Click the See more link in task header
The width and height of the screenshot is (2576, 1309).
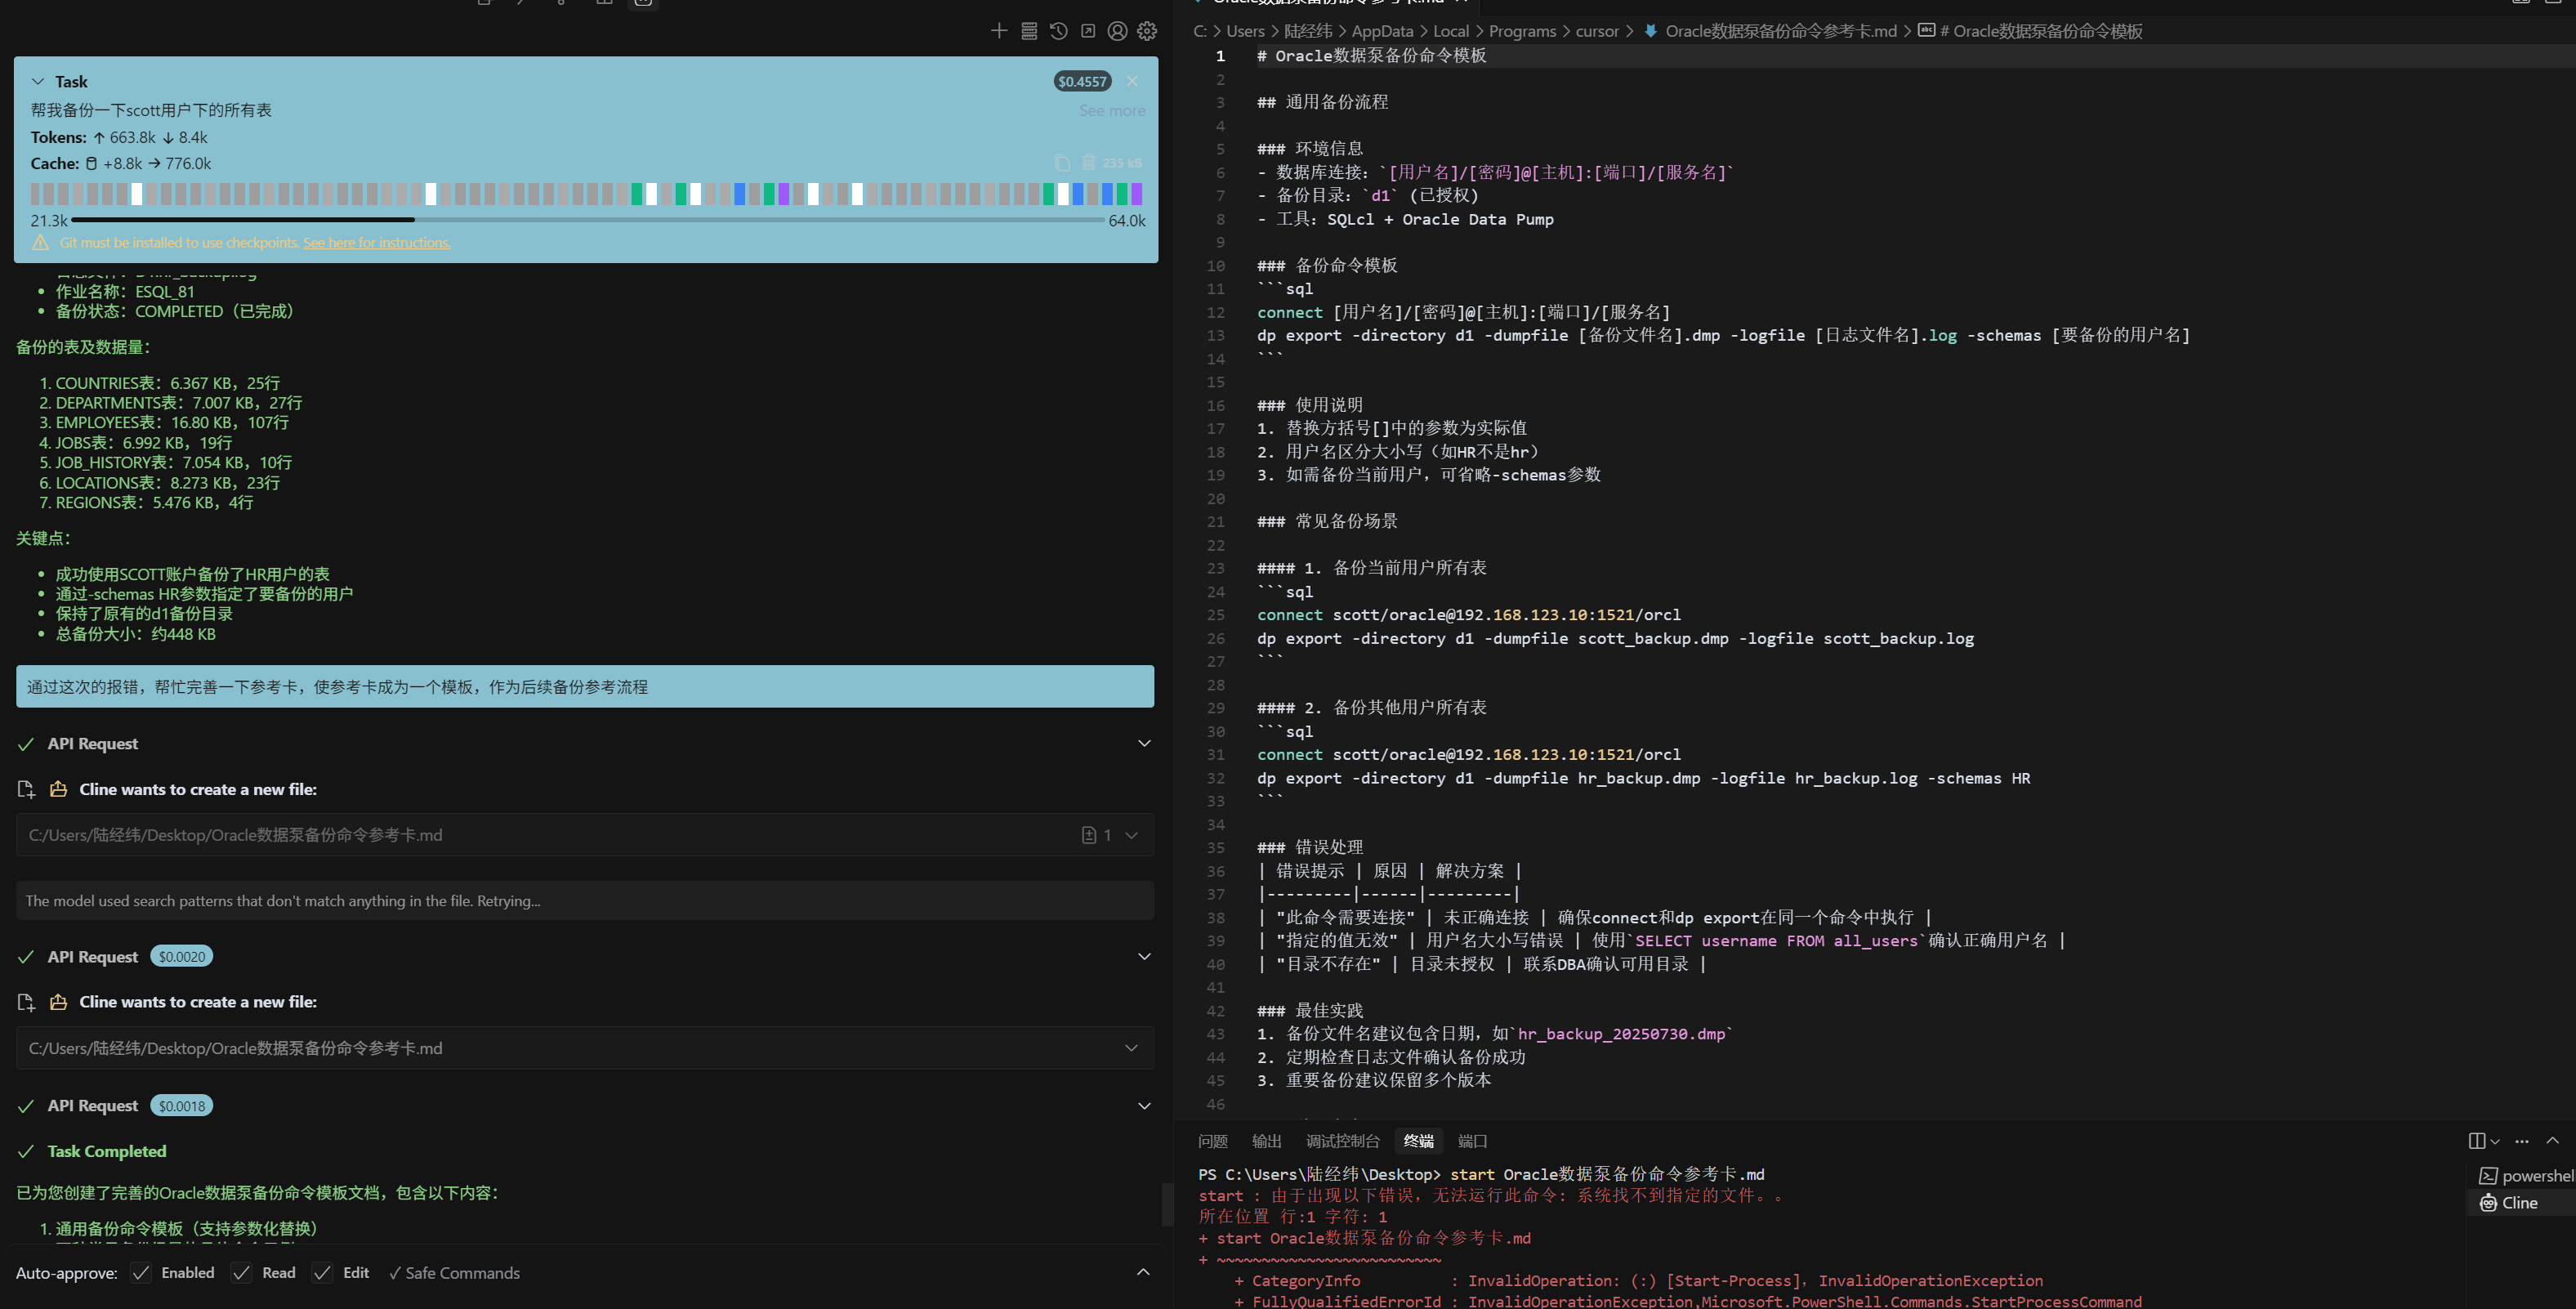[x=1112, y=111]
